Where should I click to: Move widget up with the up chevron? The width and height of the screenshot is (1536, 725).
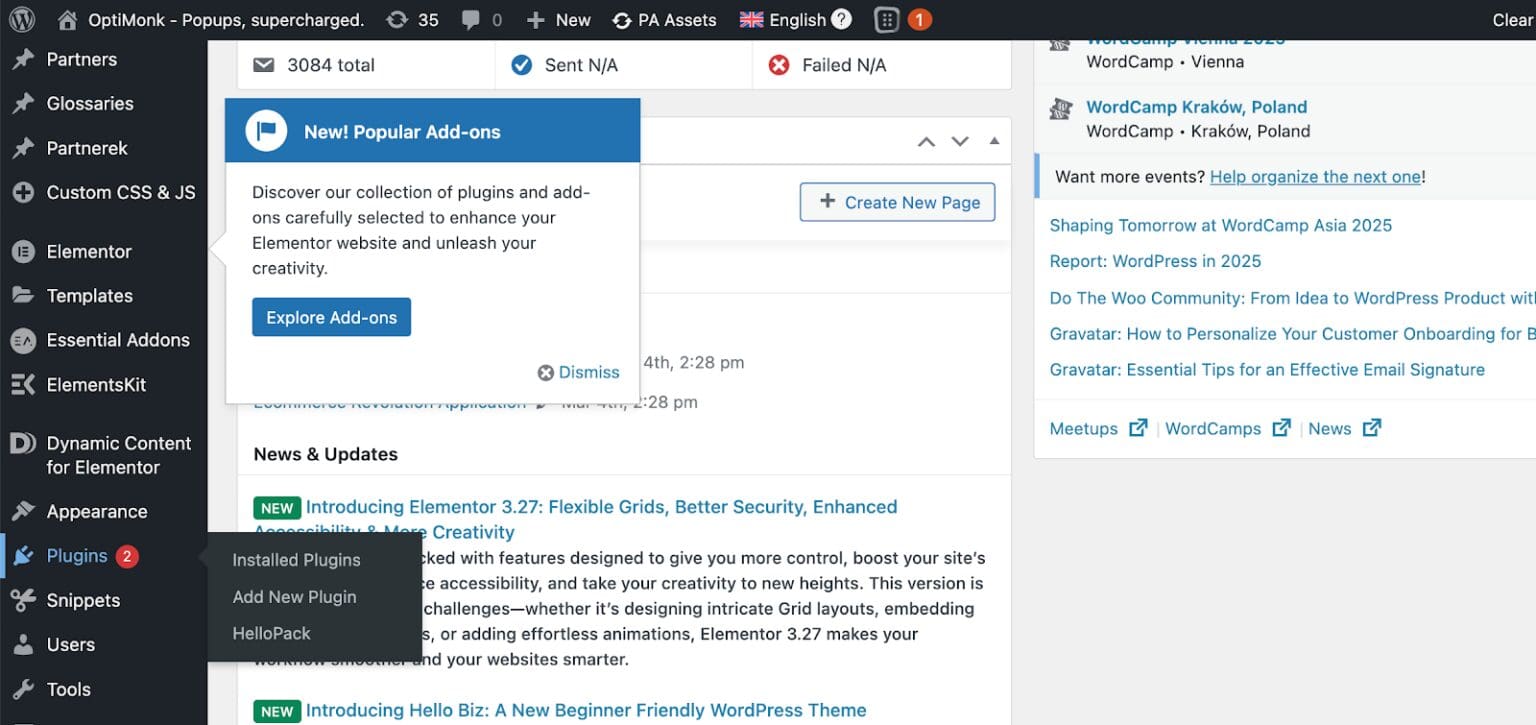pos(926,142)
